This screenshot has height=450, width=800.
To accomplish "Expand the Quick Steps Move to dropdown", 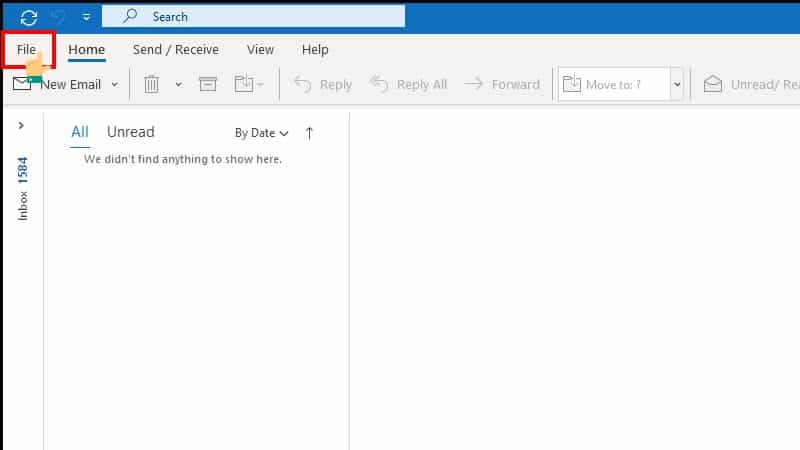I will [677, 85].
